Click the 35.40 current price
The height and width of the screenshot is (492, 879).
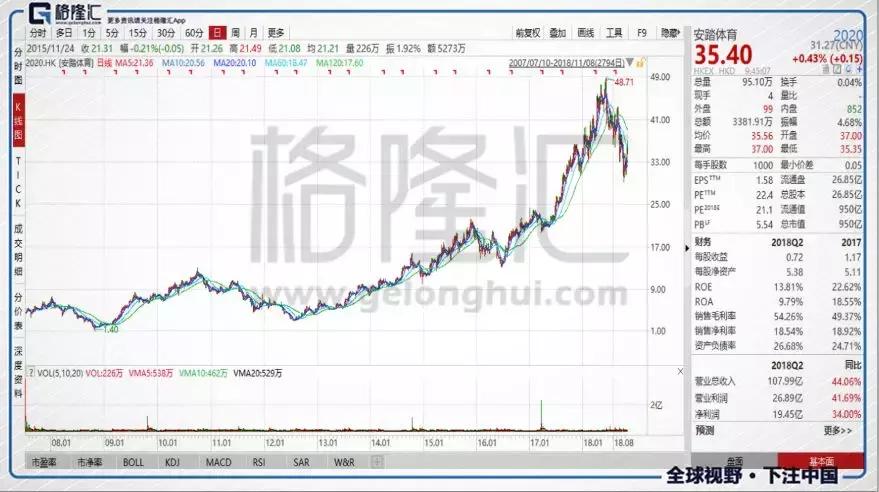[723, 55]
